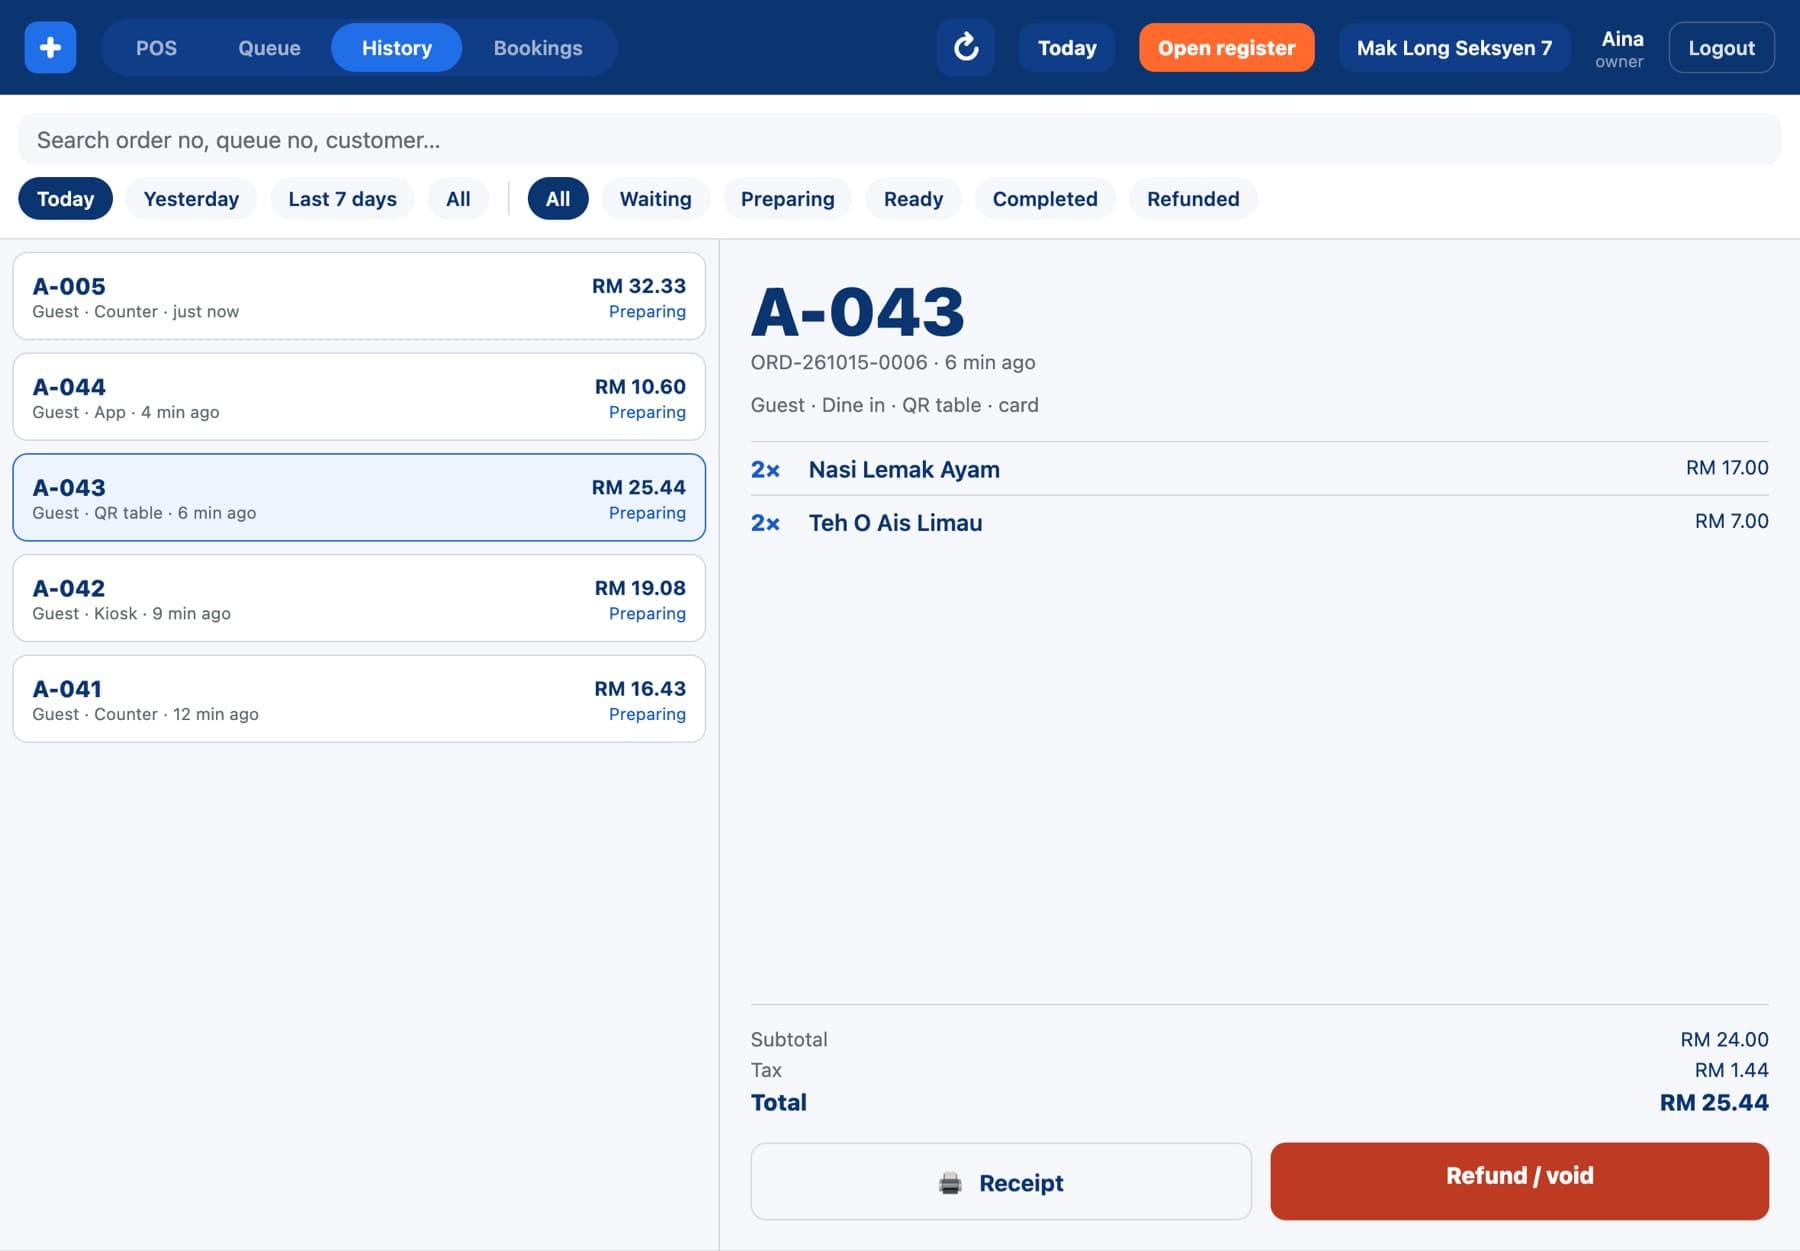The image size is (1800, 1251).
Task: Click the Logout button
Action: click(1721, 47)
